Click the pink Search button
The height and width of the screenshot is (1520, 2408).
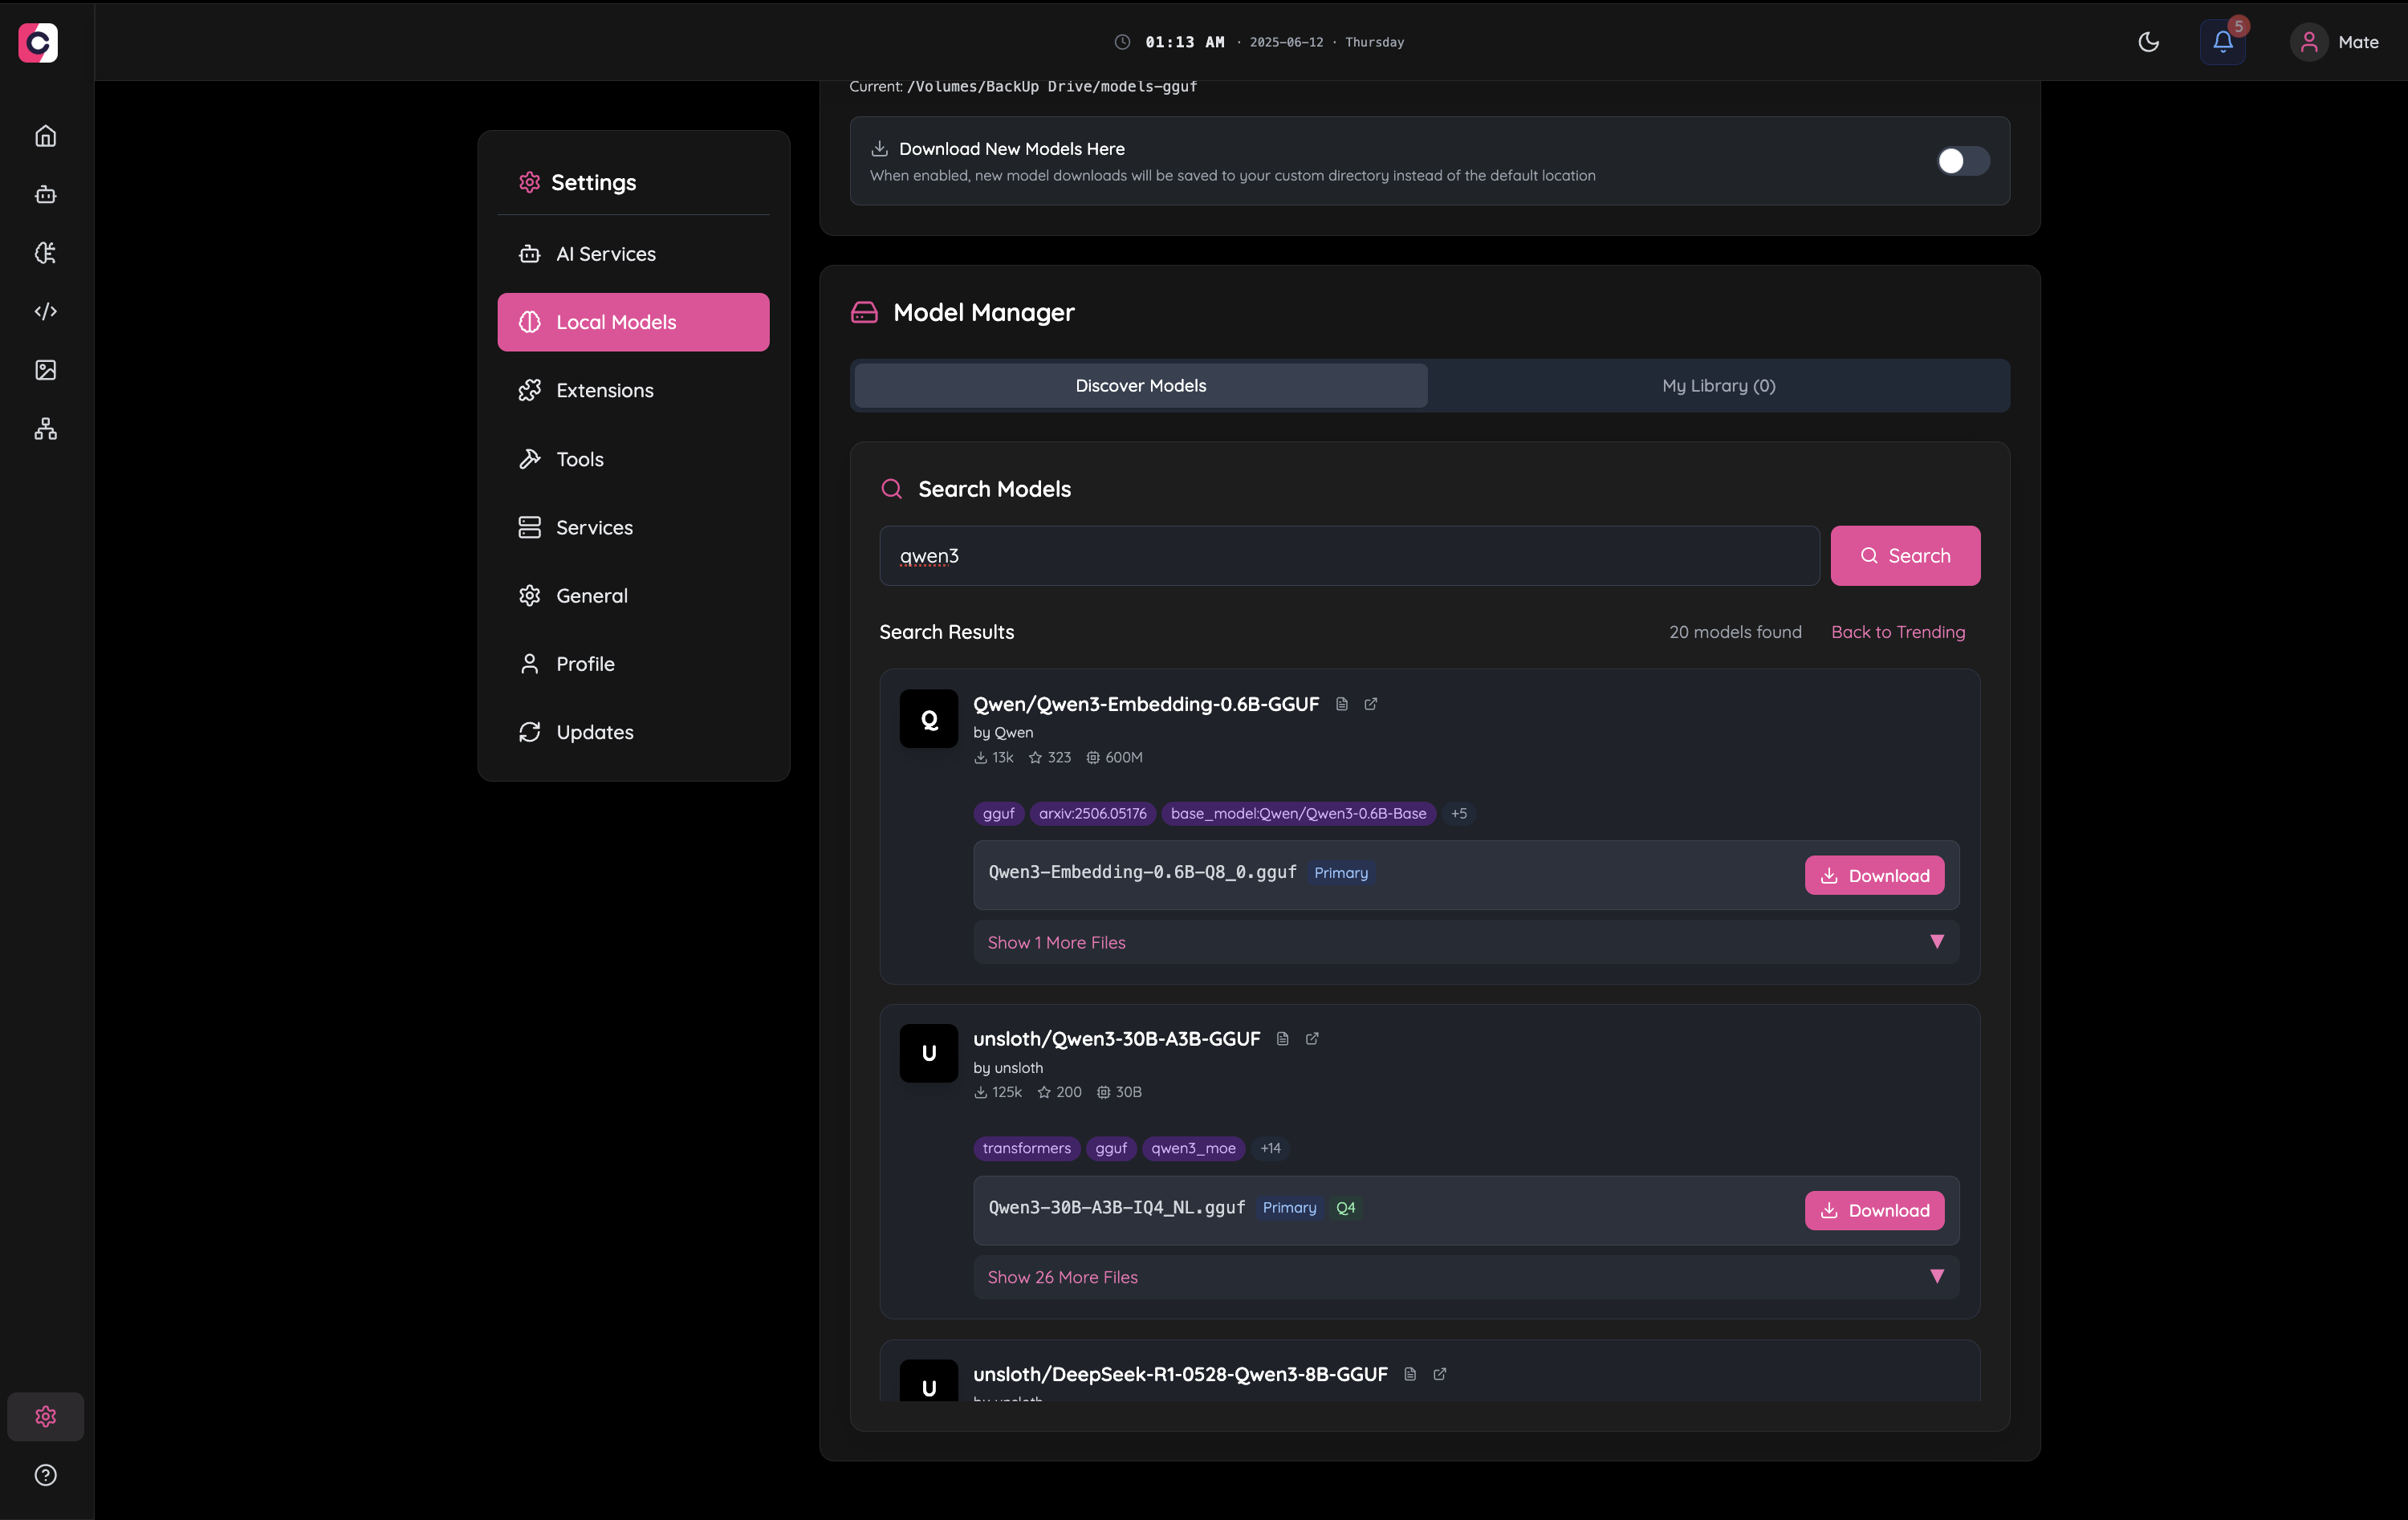click(1904, 556)
